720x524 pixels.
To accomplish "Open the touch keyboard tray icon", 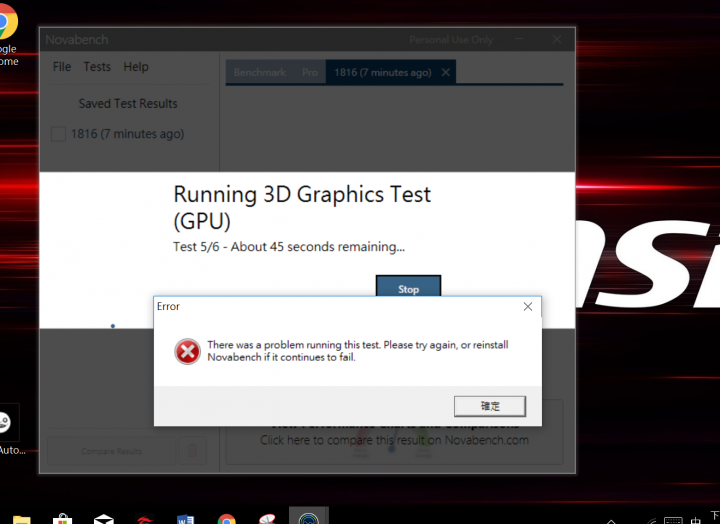I will (673, 520).
